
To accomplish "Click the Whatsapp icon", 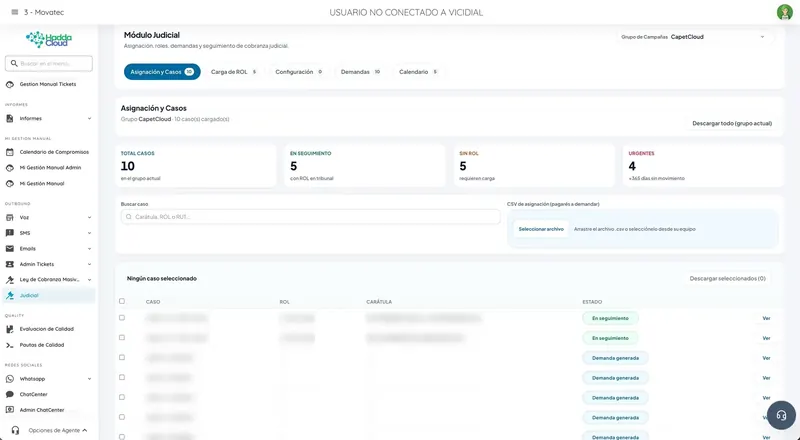I will [x=10, y=379].
